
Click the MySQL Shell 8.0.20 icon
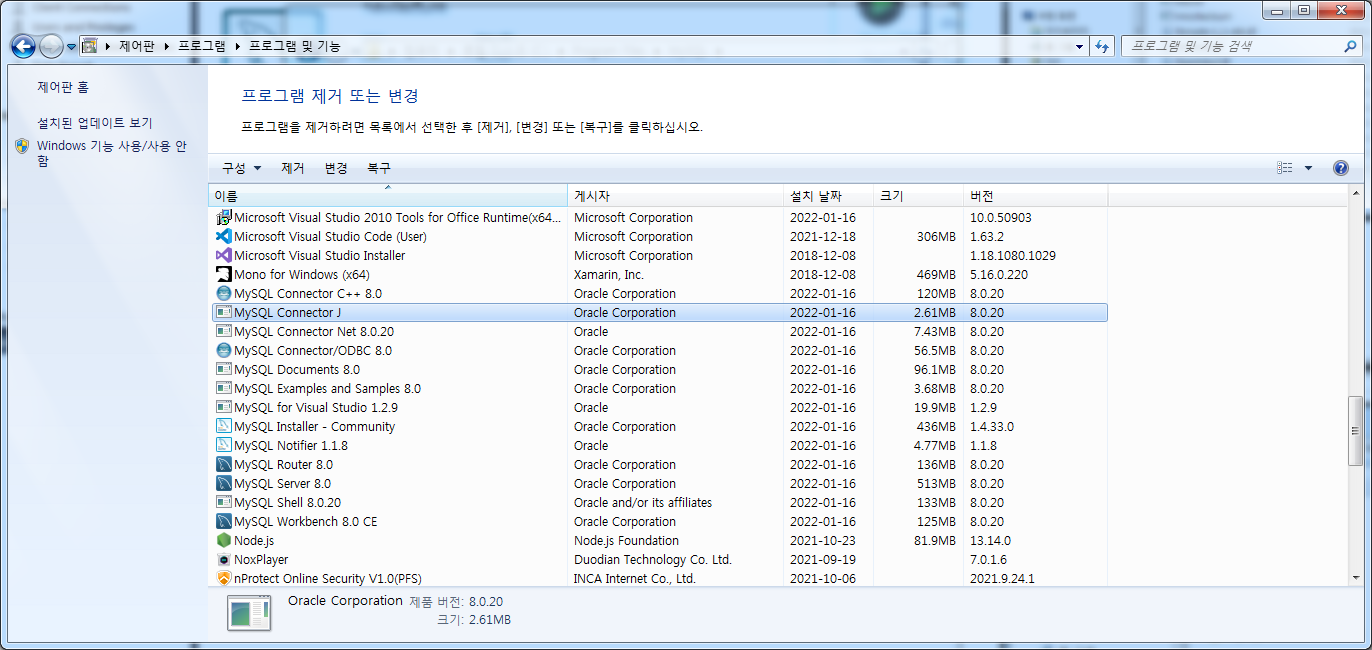pos(224,503)
